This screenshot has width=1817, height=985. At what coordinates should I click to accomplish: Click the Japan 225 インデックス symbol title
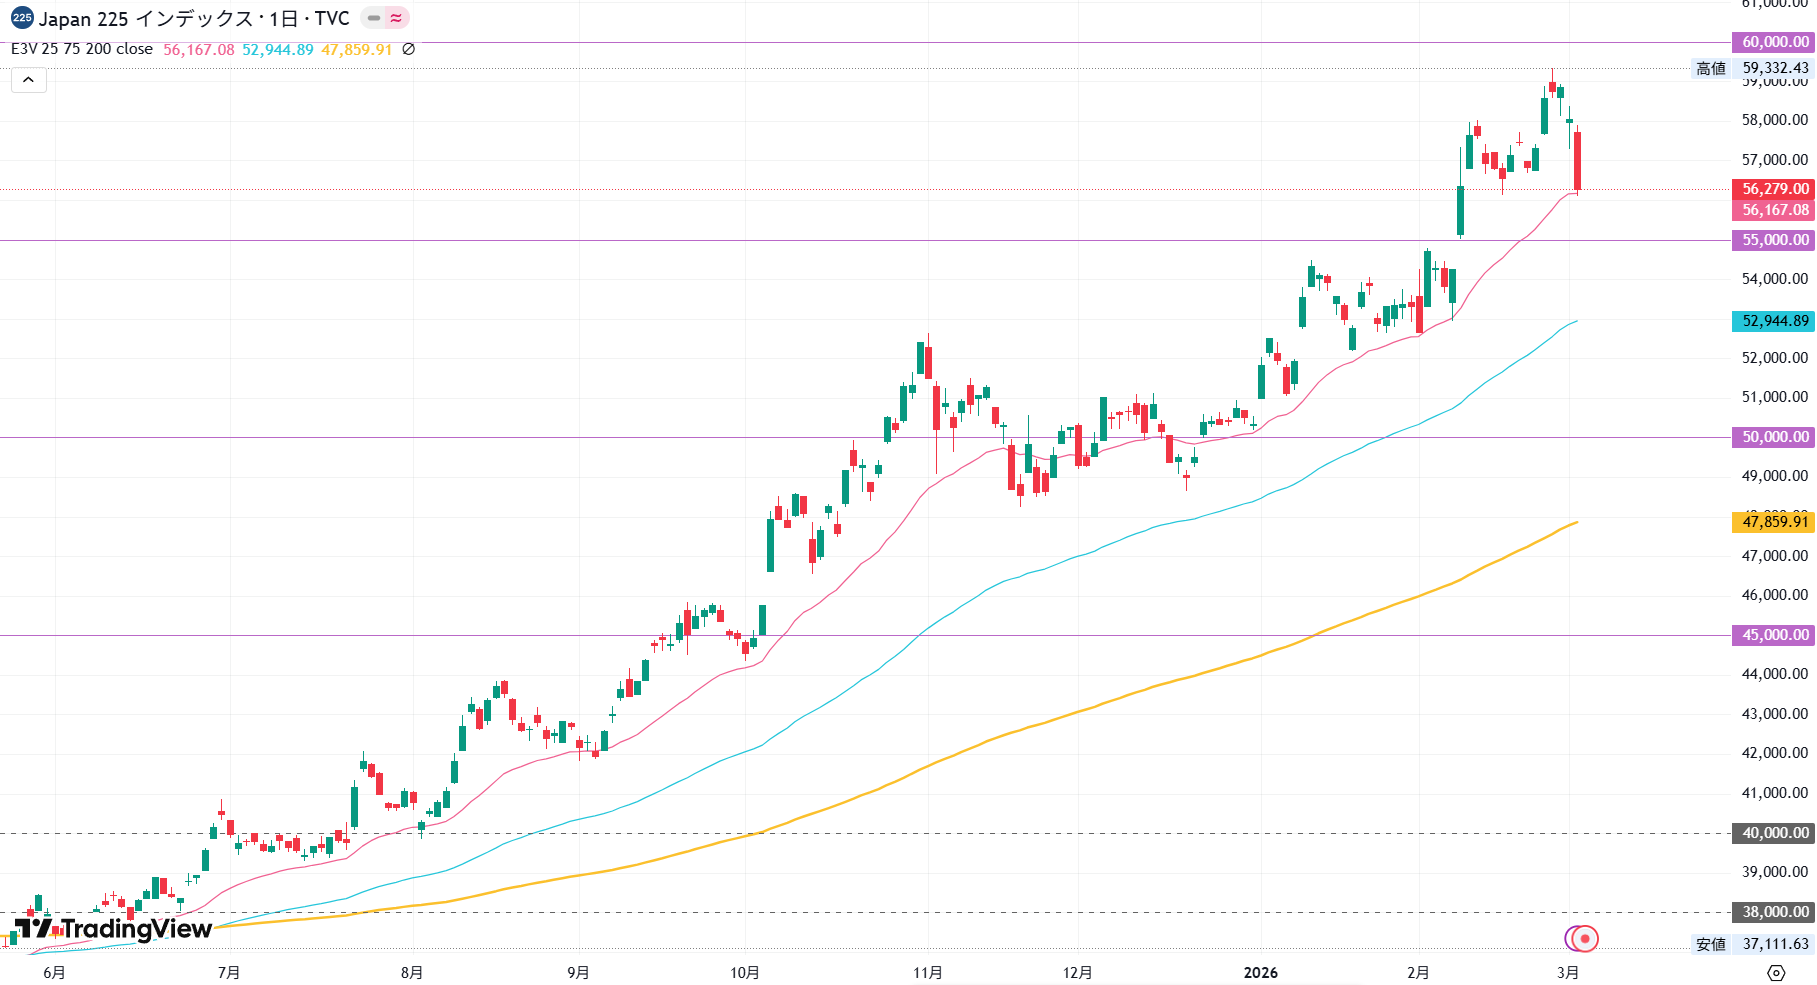tap(194, 19)
